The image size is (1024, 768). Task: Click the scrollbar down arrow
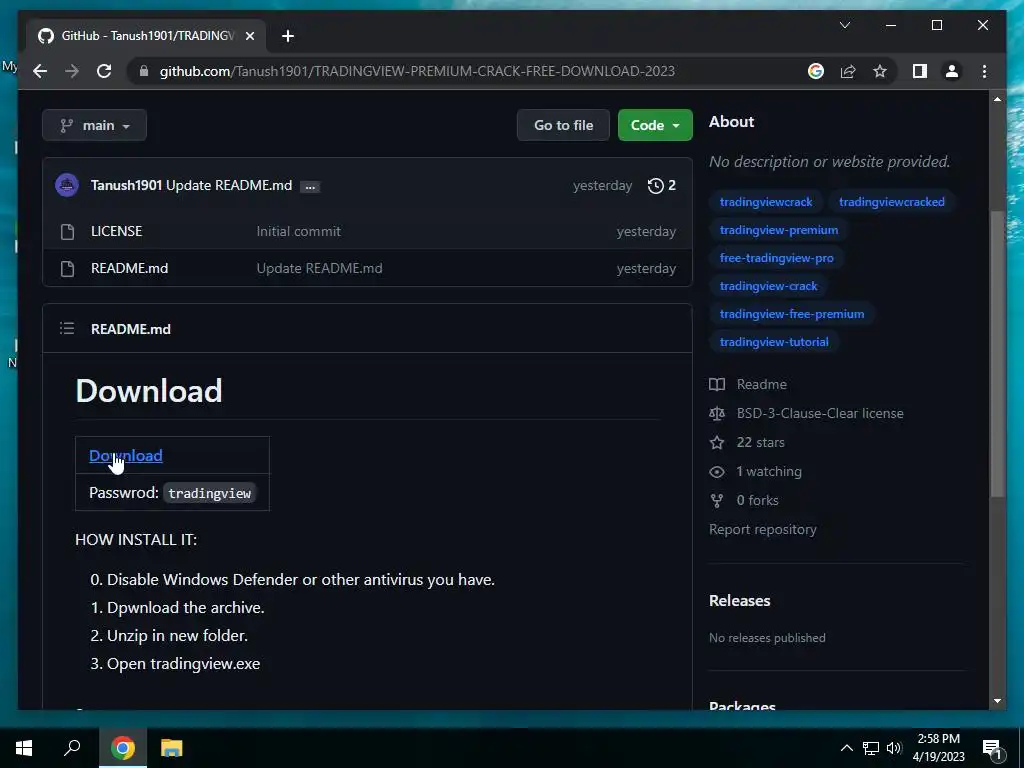997,701
